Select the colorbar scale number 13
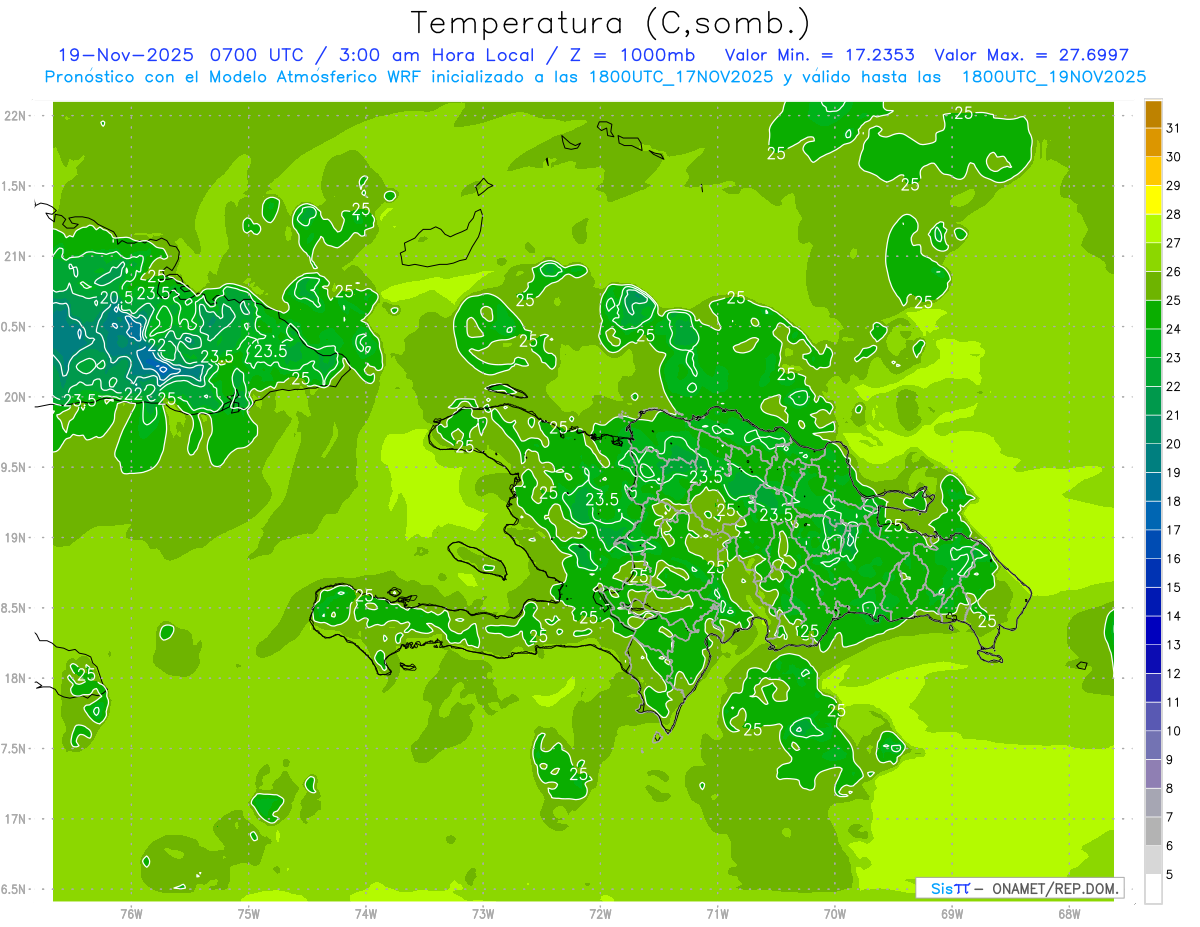 coord(1174,645)
